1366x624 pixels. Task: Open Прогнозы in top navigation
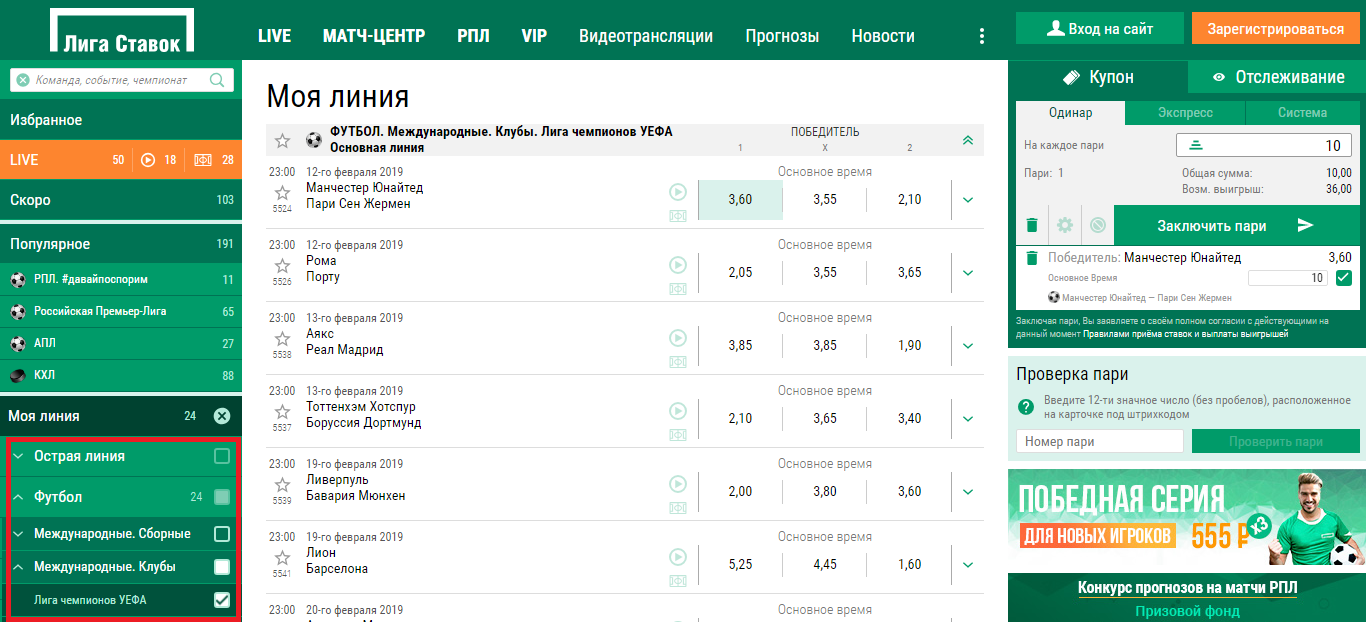click(x=782, y=36)
